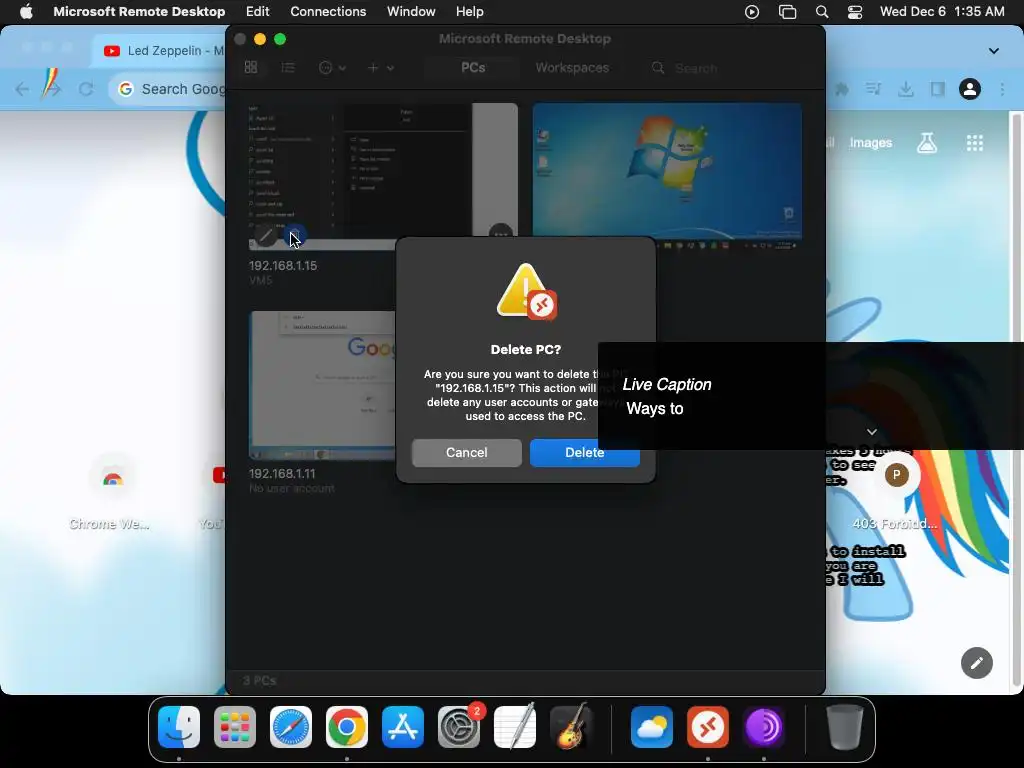
Task: Open Spotlight search in menu bar
Action: point(822,12)
